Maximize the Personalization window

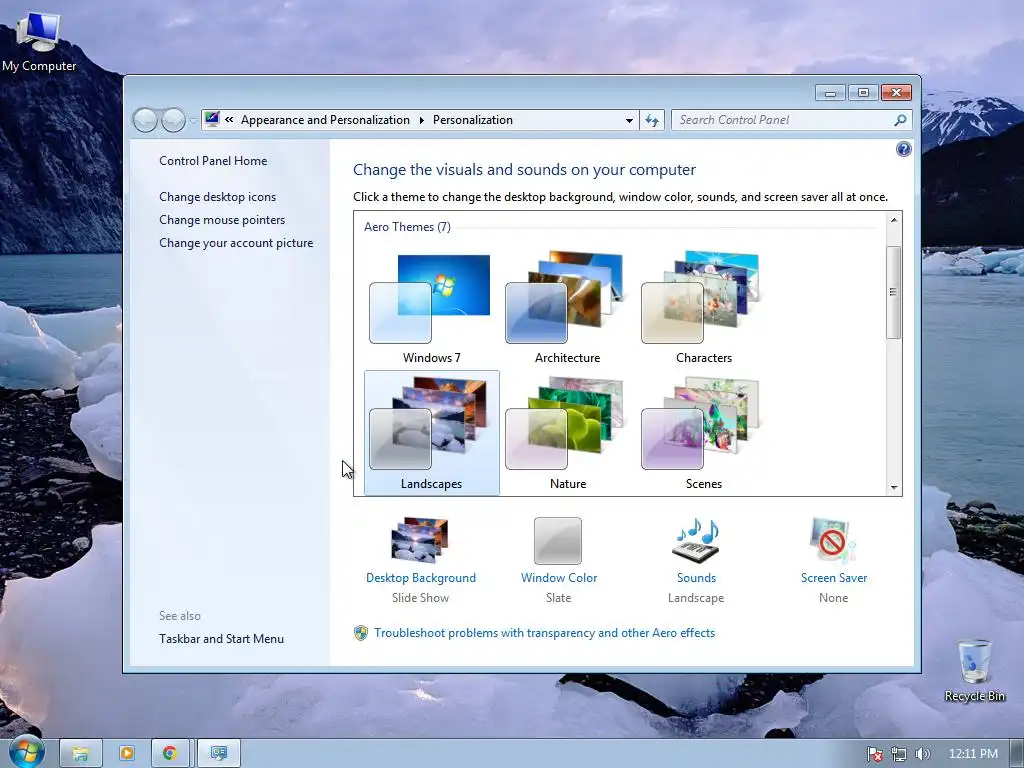point(863,93)
